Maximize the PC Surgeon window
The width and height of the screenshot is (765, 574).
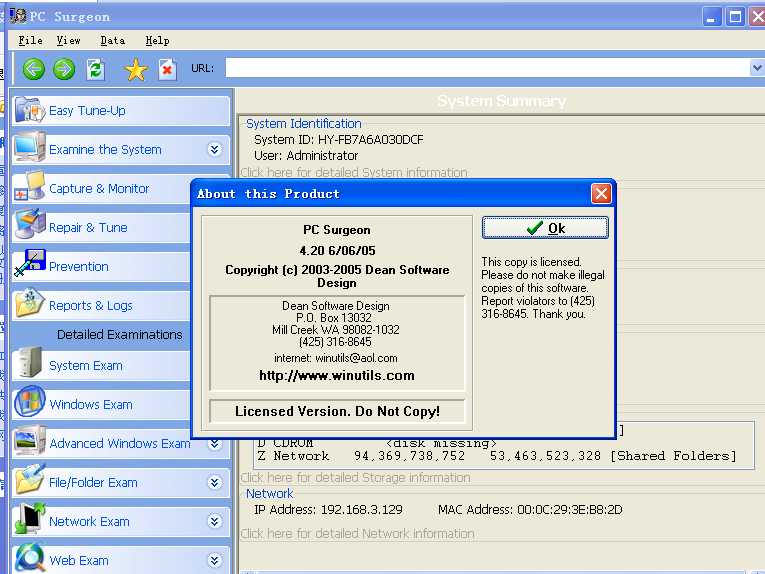pos(735,17)
